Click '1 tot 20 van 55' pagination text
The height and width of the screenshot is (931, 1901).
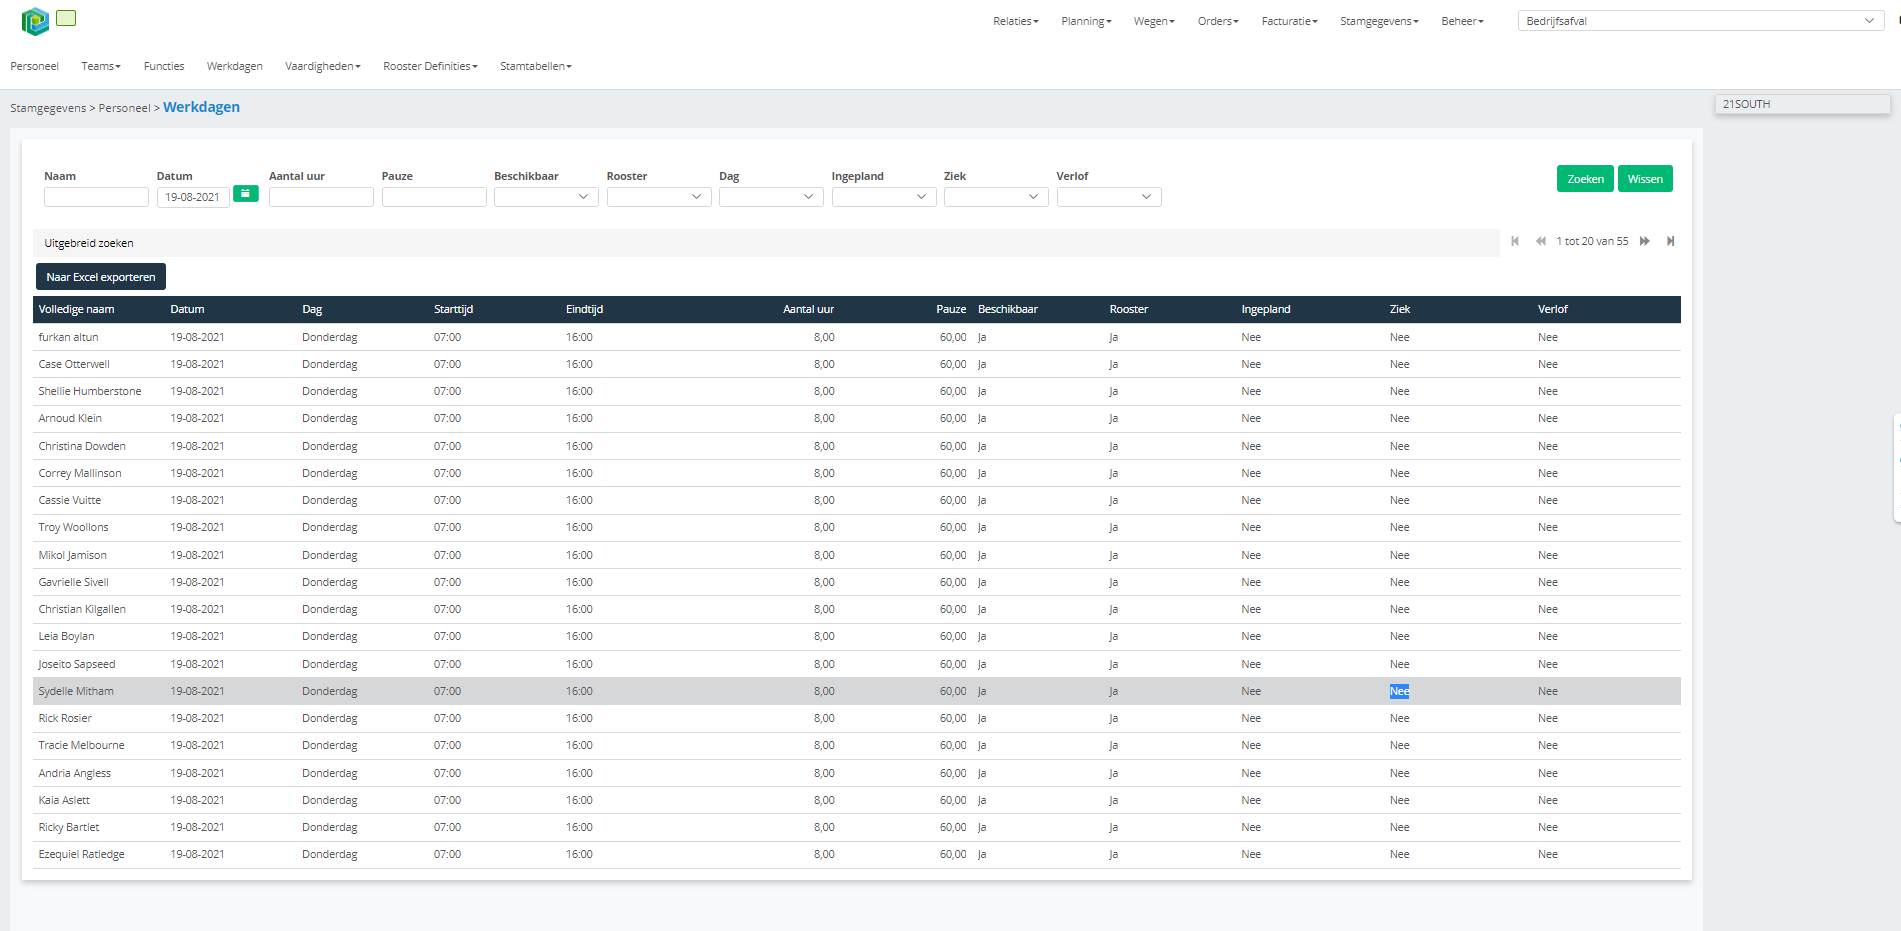point(1592,241)
